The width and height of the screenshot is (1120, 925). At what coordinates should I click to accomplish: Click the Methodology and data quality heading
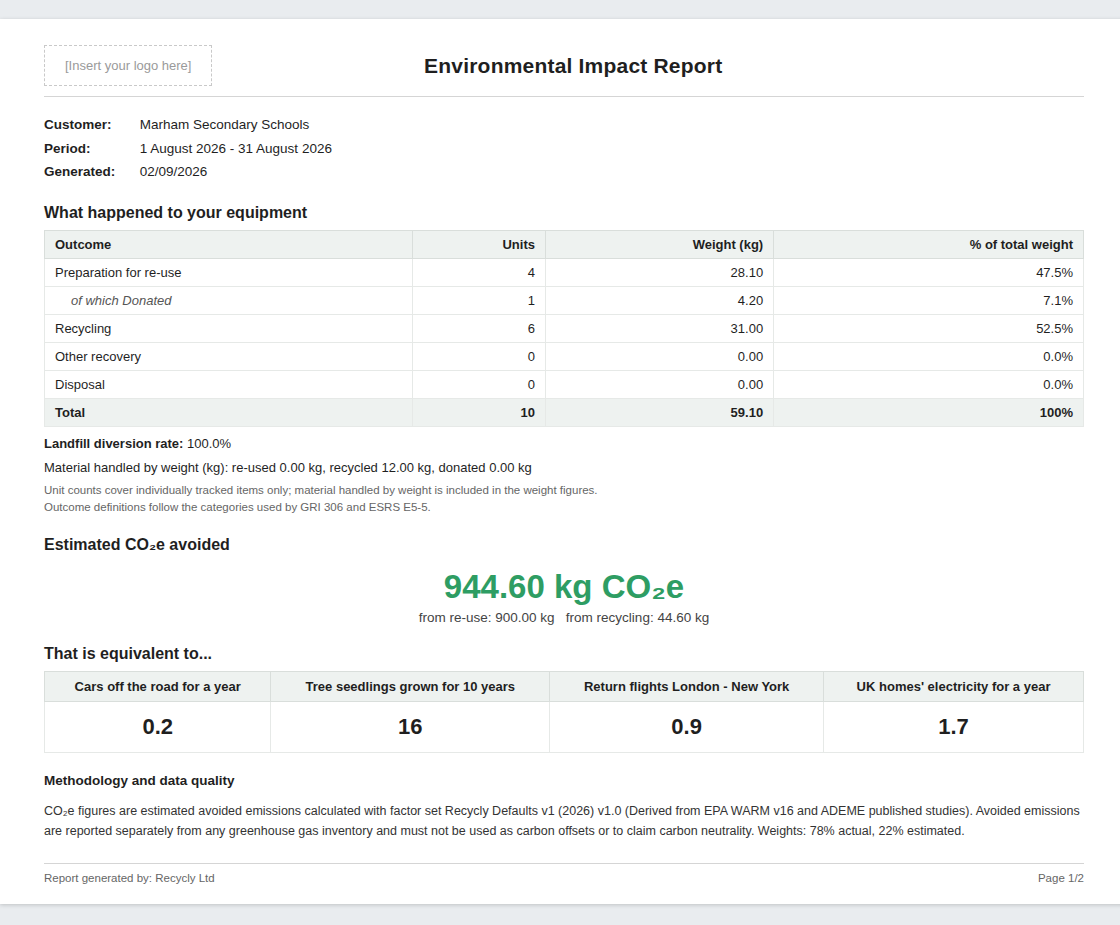coord(139,781)
